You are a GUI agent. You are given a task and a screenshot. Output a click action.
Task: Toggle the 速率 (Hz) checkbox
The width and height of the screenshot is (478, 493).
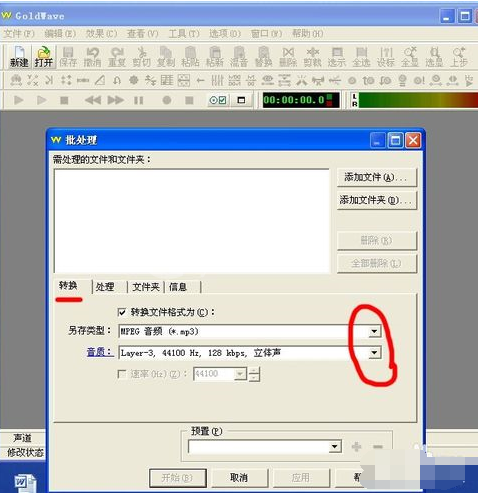pos(122,374)
